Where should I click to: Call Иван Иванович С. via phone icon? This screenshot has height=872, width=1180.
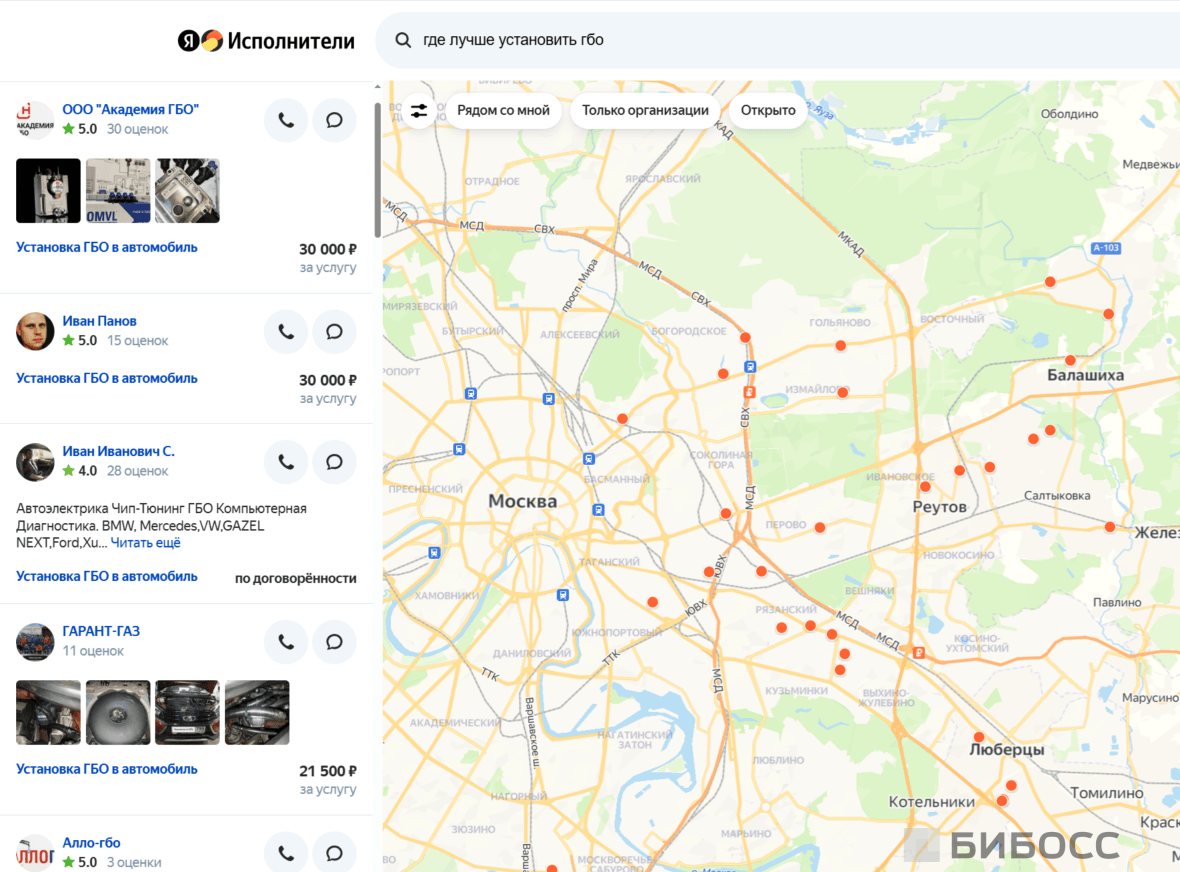[286, 462]
